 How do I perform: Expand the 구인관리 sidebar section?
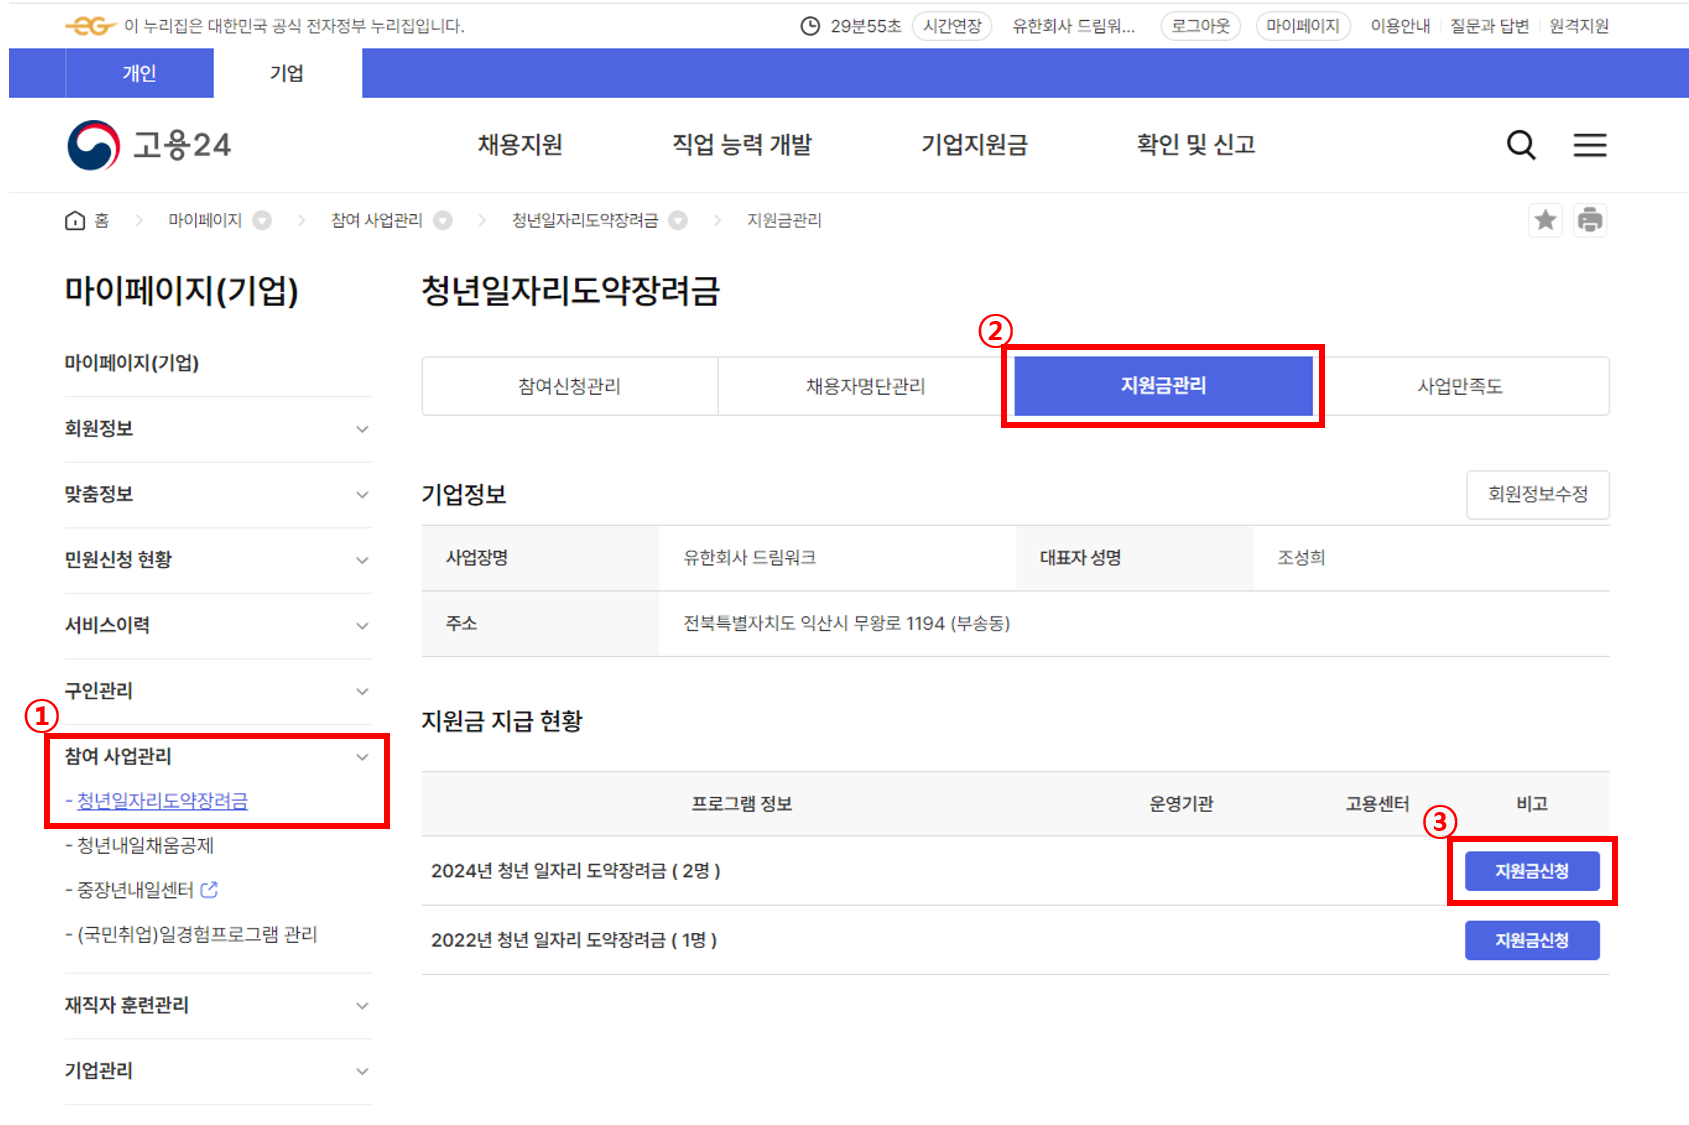218,691
